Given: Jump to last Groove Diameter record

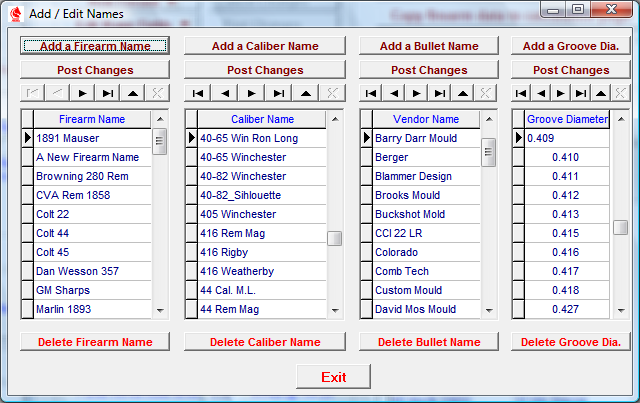Looking at the screenshot, I should tap(580, 93).
